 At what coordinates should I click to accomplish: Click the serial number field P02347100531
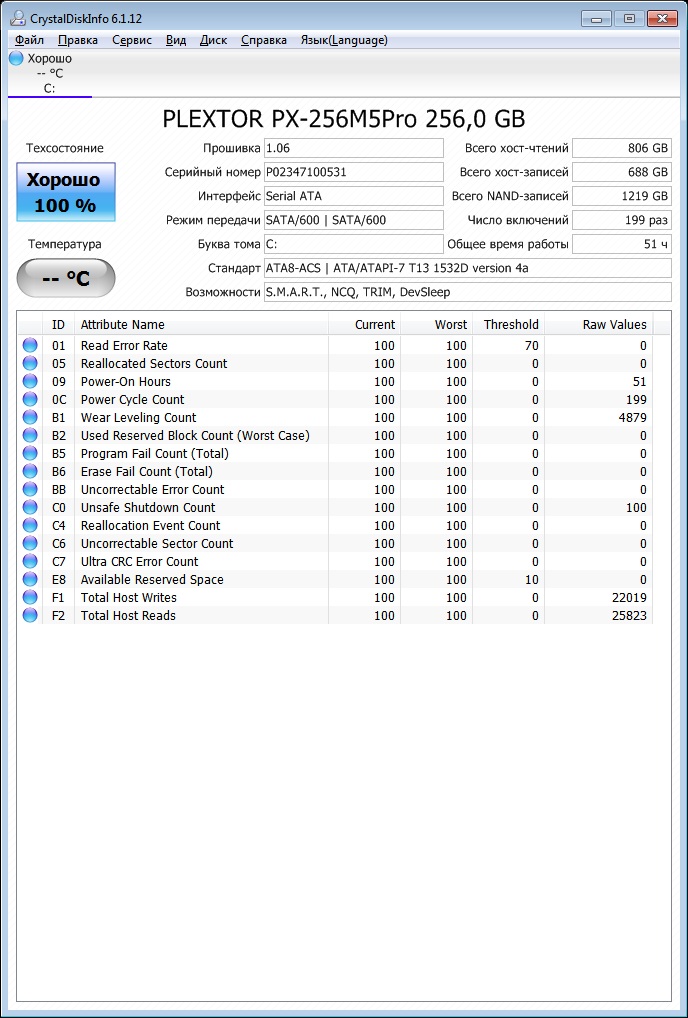(x=354, y=172)
